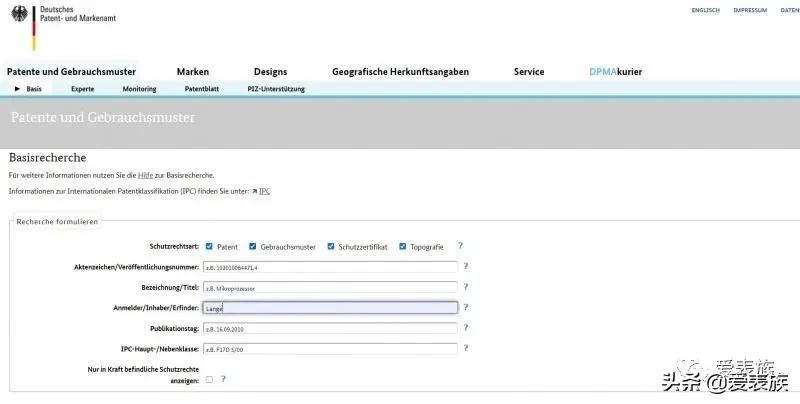This screenshot has height=404, width=800.
Task: Open help icon for Publikationstag field
Action: click(x=466, y=328)
